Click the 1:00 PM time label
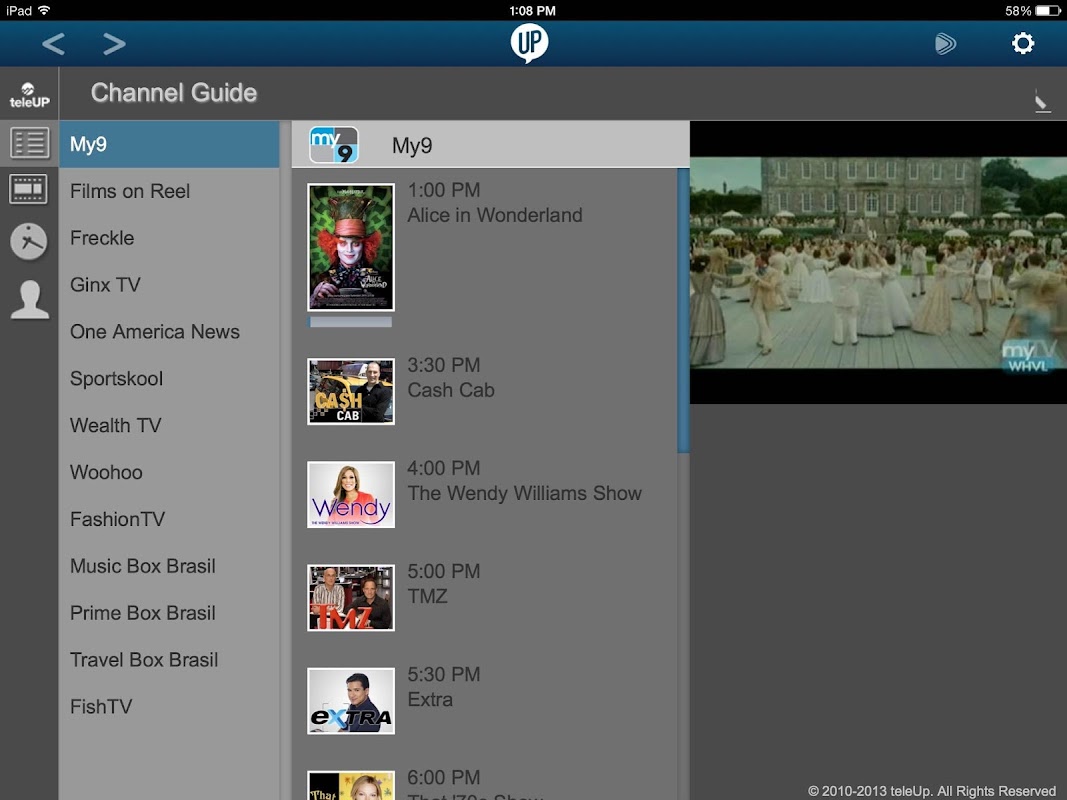 [444, 190]
